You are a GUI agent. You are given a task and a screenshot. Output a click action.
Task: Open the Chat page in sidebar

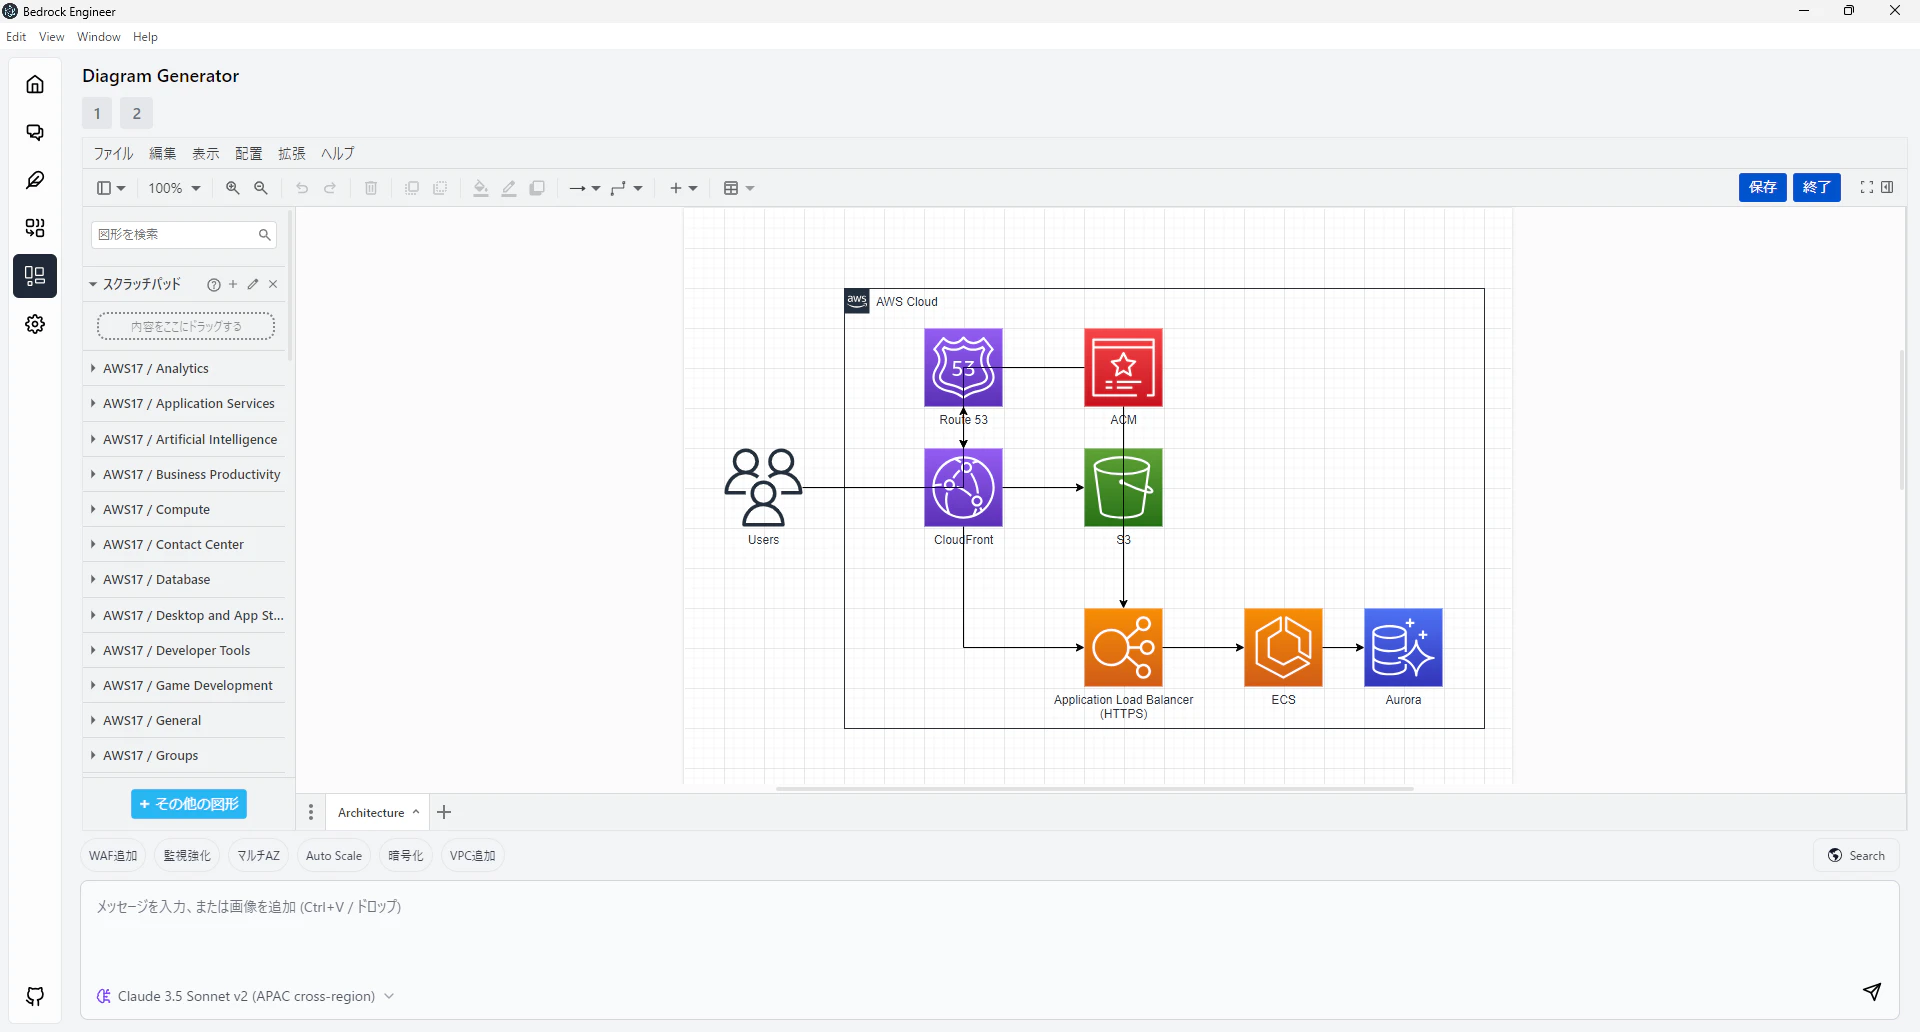click(x=35, y=132)
